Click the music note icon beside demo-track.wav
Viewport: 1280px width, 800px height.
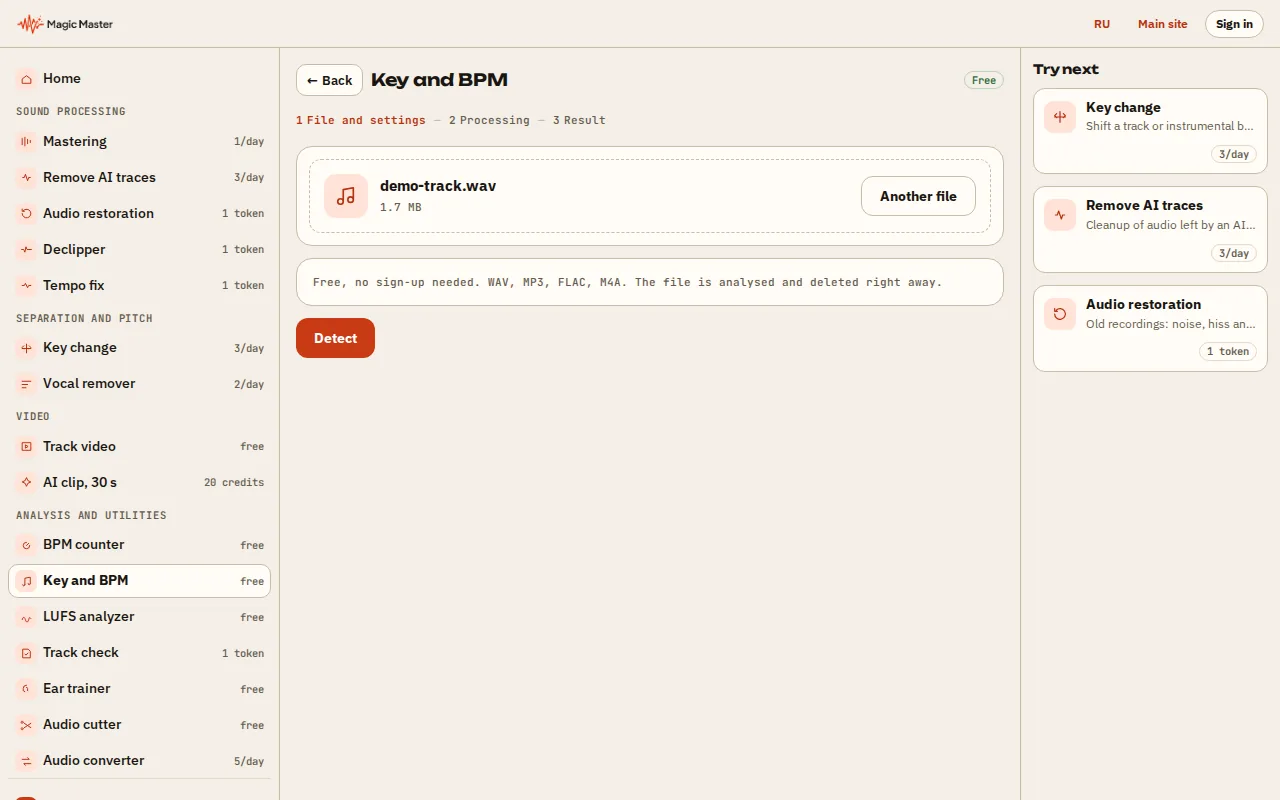346,196
